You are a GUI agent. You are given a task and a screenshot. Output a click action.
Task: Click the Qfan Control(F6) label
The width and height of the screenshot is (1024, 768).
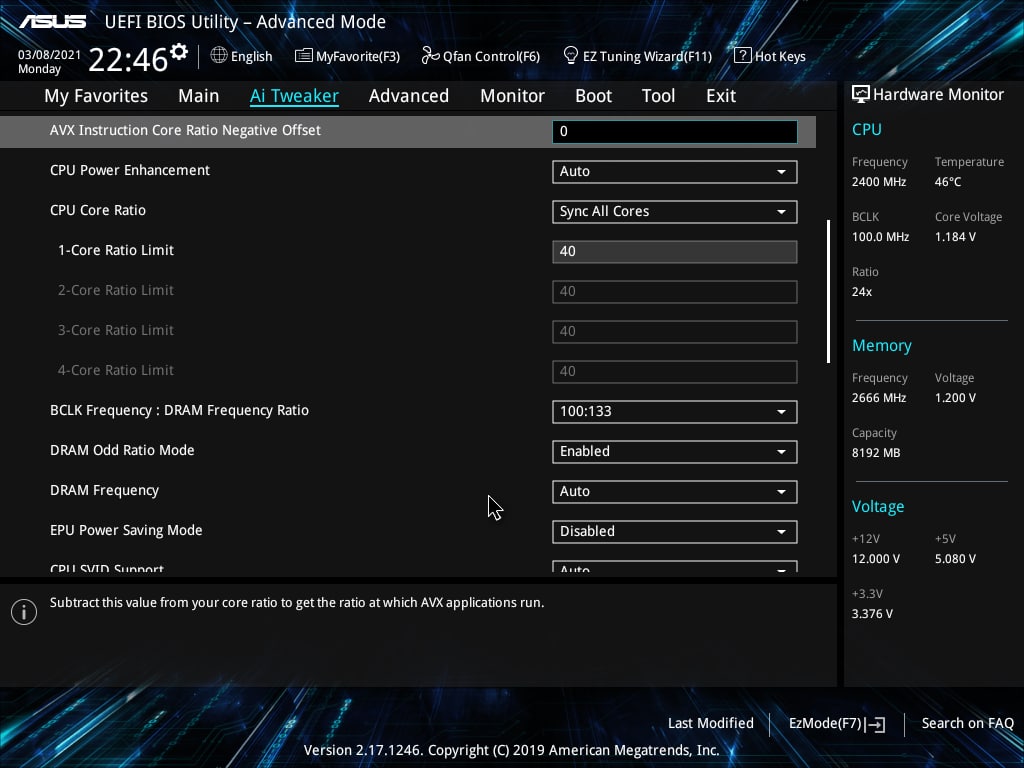[x=491, y=56]
